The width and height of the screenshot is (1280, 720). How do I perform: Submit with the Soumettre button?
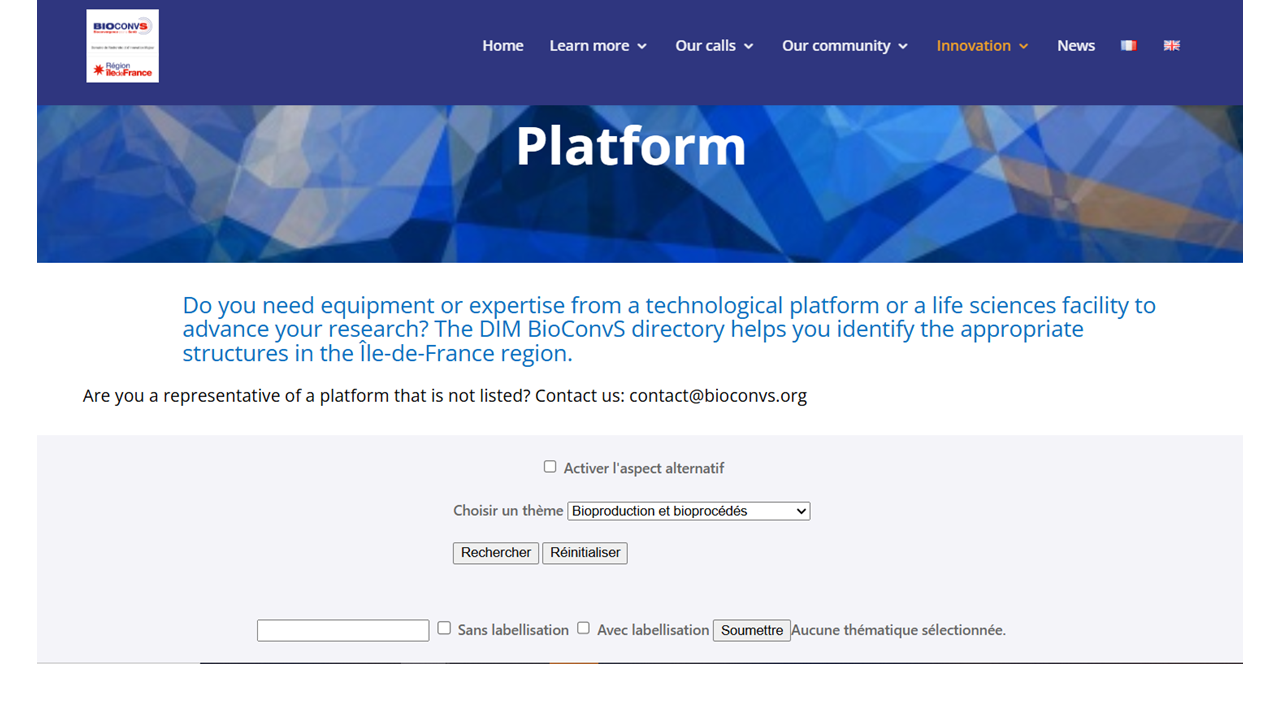click(x=752, y=631)
